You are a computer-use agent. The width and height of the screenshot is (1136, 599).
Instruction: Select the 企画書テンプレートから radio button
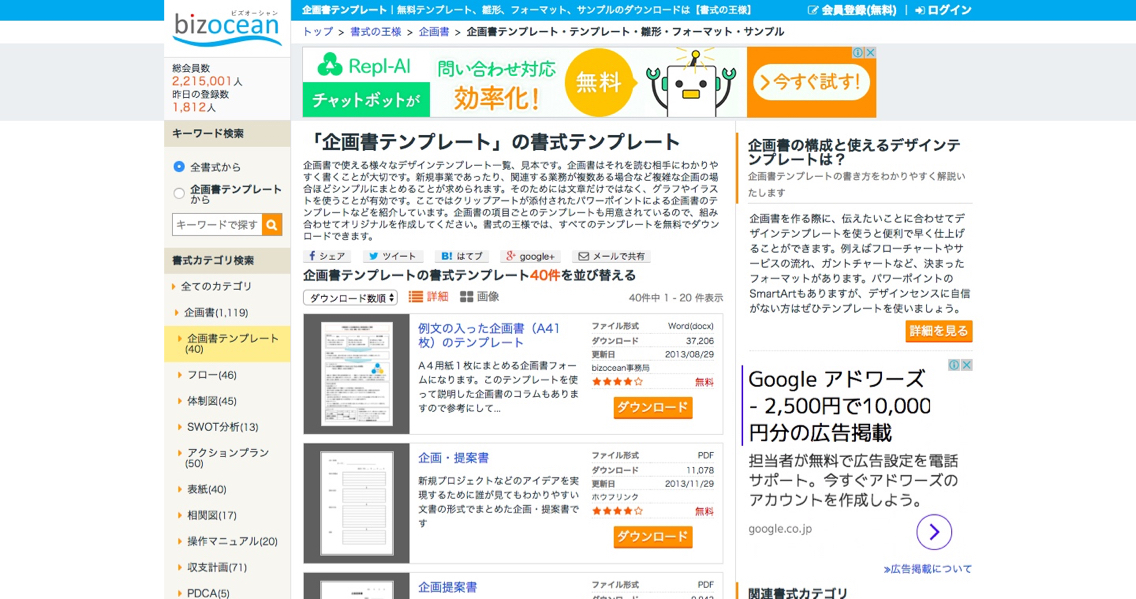point(179,193)
